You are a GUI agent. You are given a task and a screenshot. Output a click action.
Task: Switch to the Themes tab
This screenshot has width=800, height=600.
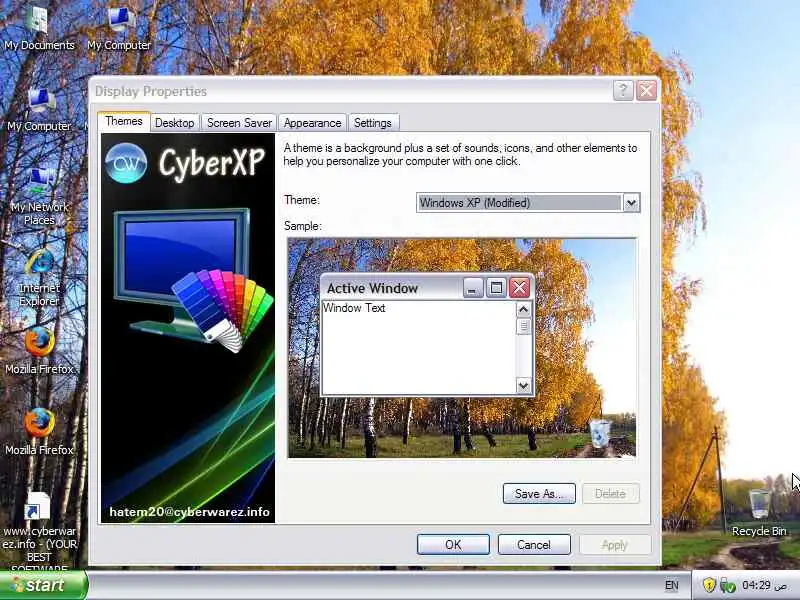[124, 121]
